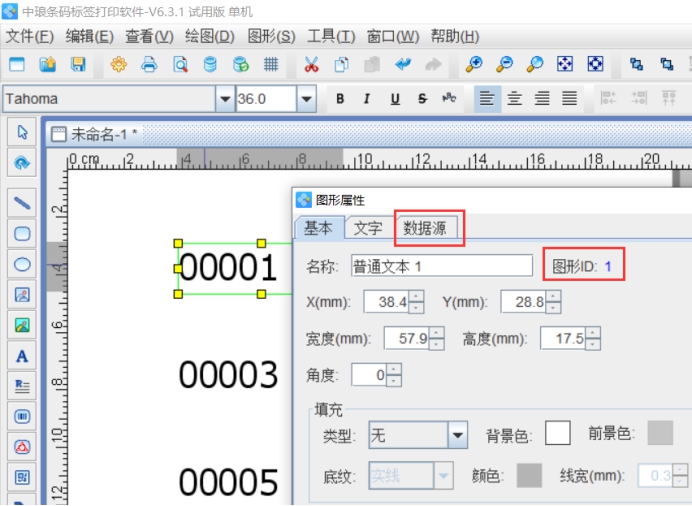The image size is (692, 506).
Task: Expand the fill 类型 dropdown
Action: (x=458, y=434)
